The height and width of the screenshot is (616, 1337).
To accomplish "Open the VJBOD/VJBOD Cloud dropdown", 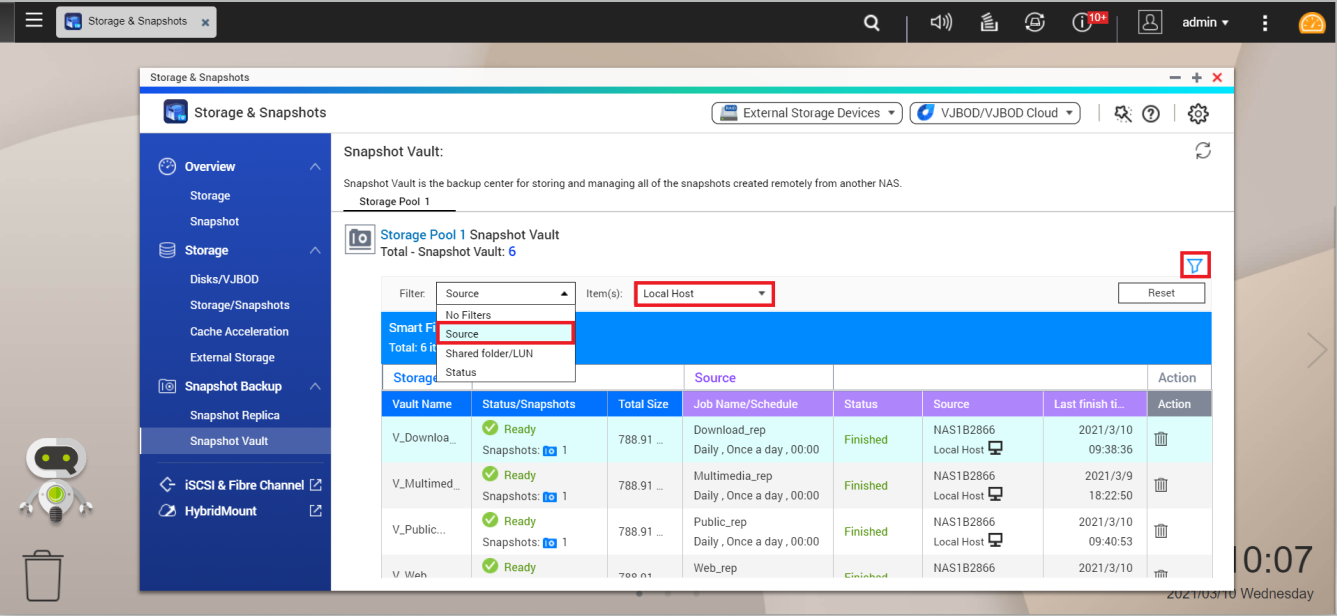I will point(995,113).
